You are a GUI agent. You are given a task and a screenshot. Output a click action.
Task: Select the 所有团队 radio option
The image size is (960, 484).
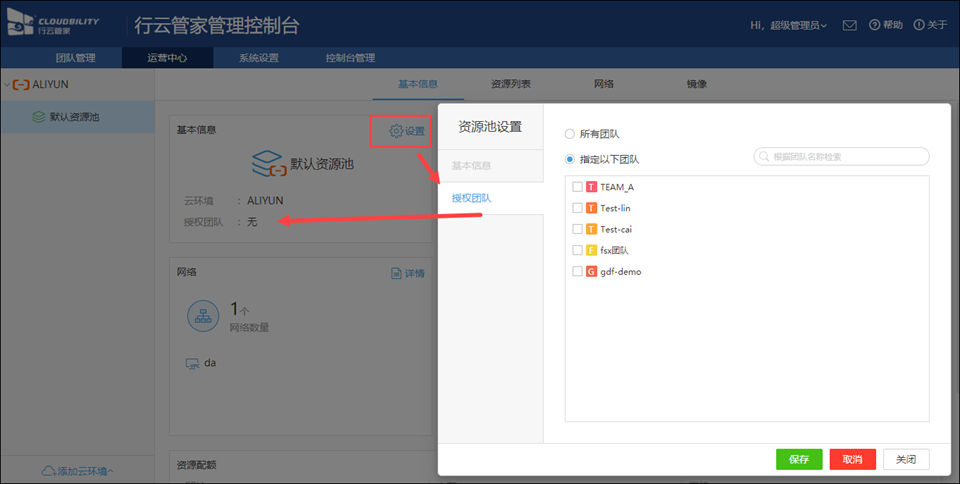pos(570,133)
